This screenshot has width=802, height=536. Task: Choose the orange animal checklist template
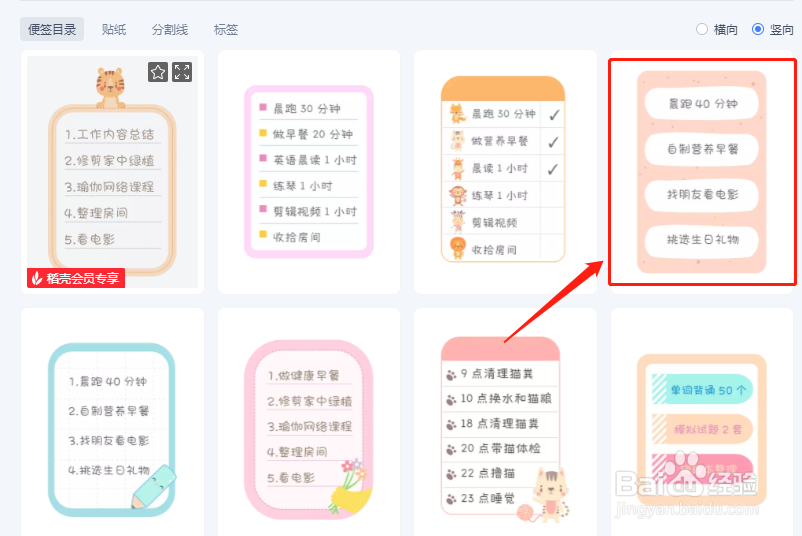[505, 172]
